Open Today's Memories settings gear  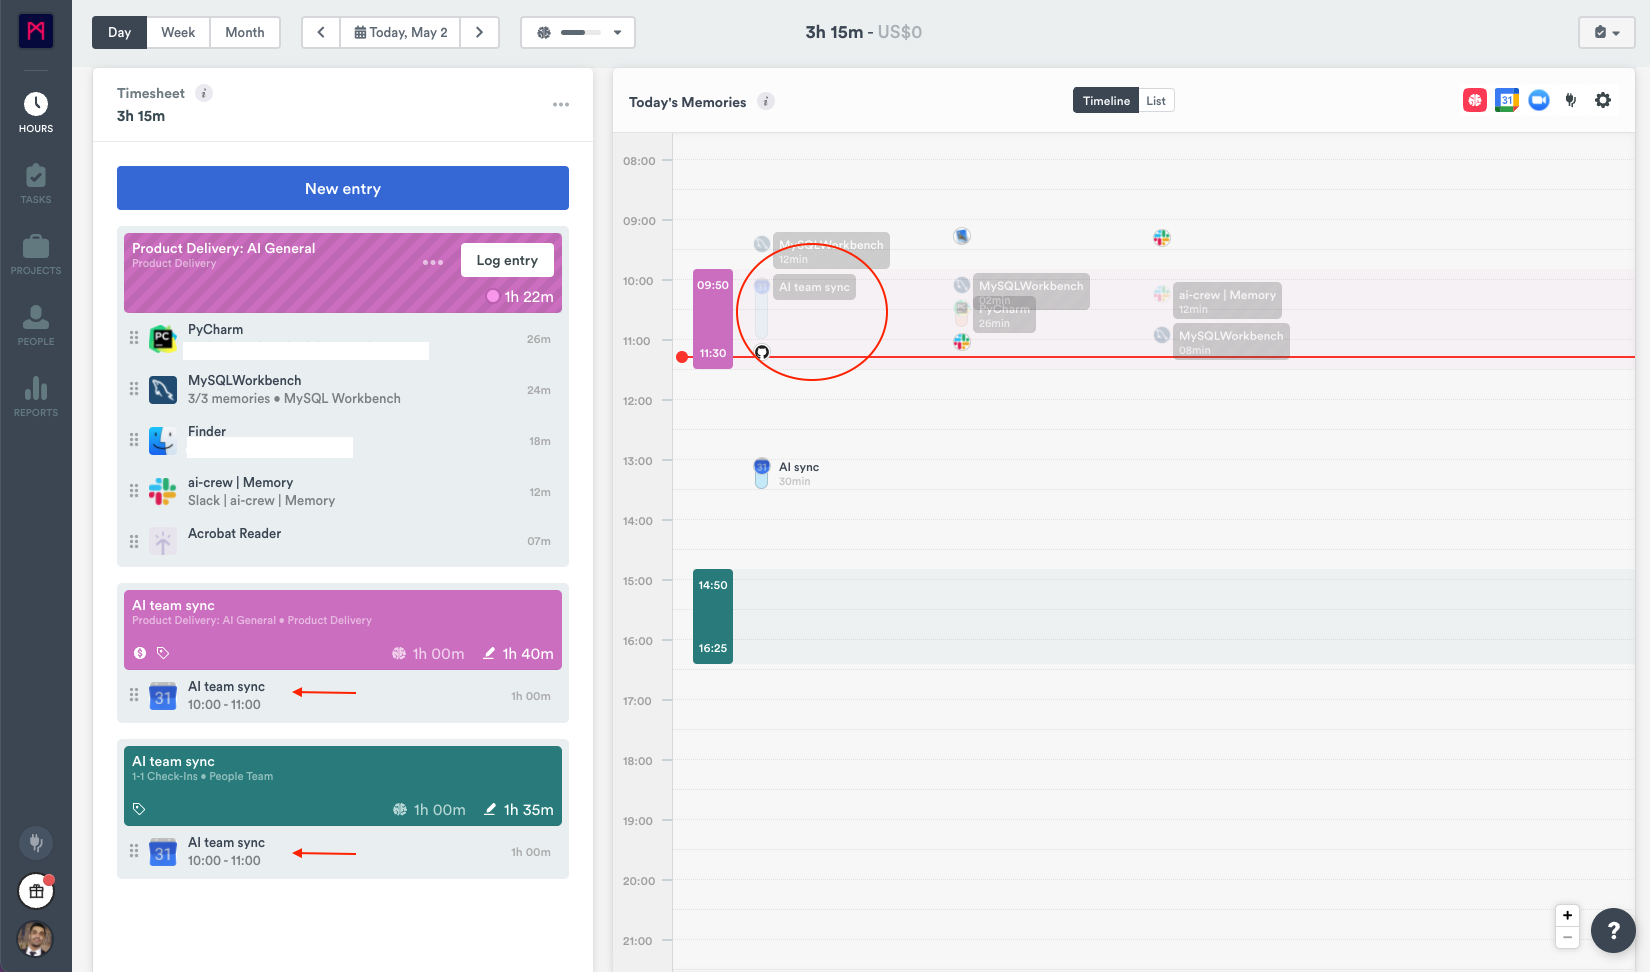click(x=1603, y=100)
